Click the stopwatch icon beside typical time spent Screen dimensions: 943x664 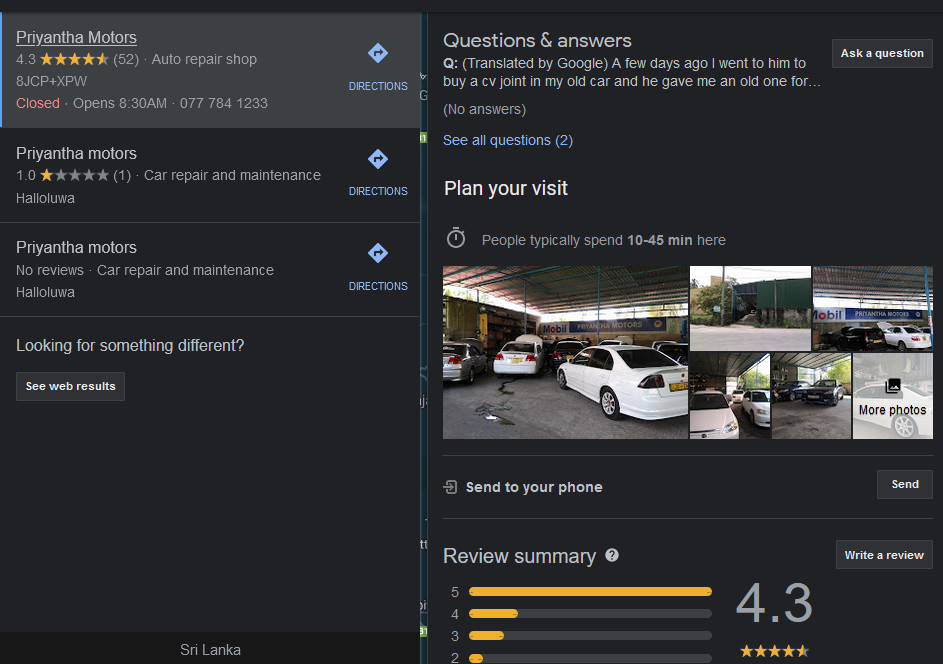456,238
